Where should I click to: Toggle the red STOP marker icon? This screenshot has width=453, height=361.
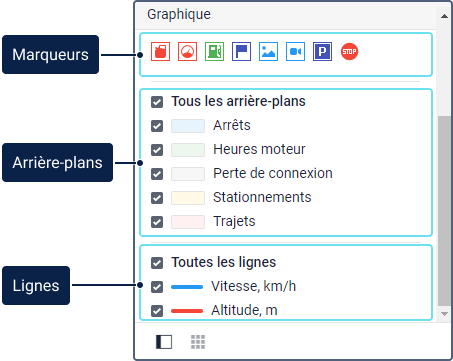(x=349, y=52)
